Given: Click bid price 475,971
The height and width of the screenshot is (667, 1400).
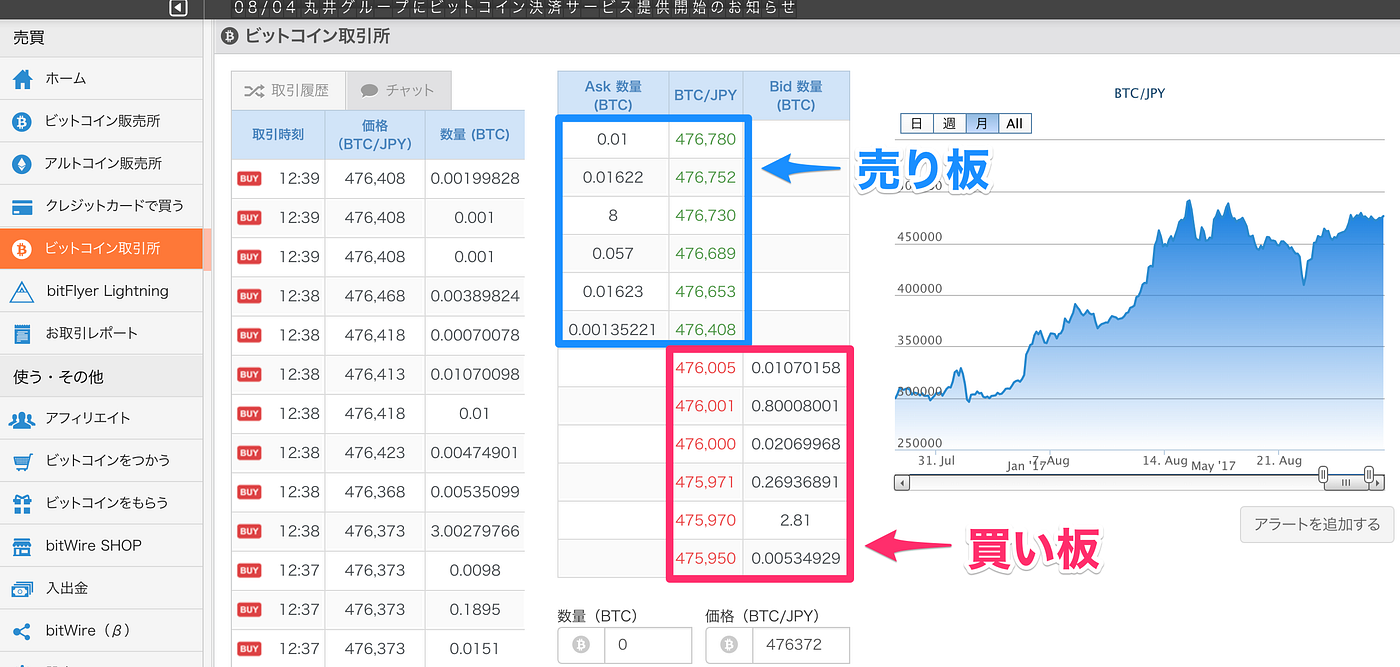Looking at the screenshot, I should pos(705,482).
